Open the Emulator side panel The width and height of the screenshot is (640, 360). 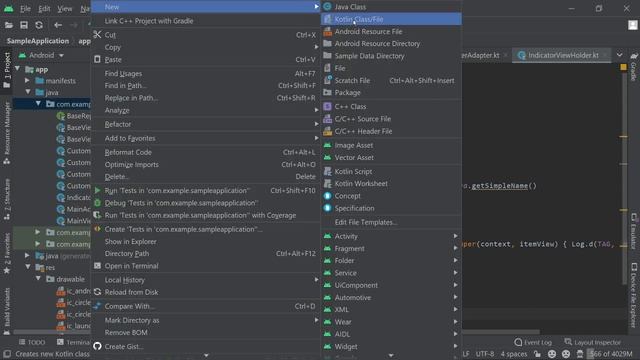pyautogui.click(x=633, y=231)
